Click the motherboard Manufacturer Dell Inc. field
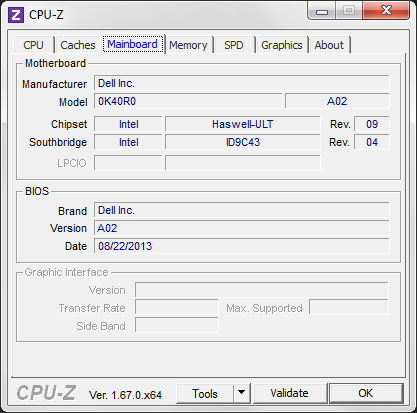417x413 pixels. [x=242, y=83]
